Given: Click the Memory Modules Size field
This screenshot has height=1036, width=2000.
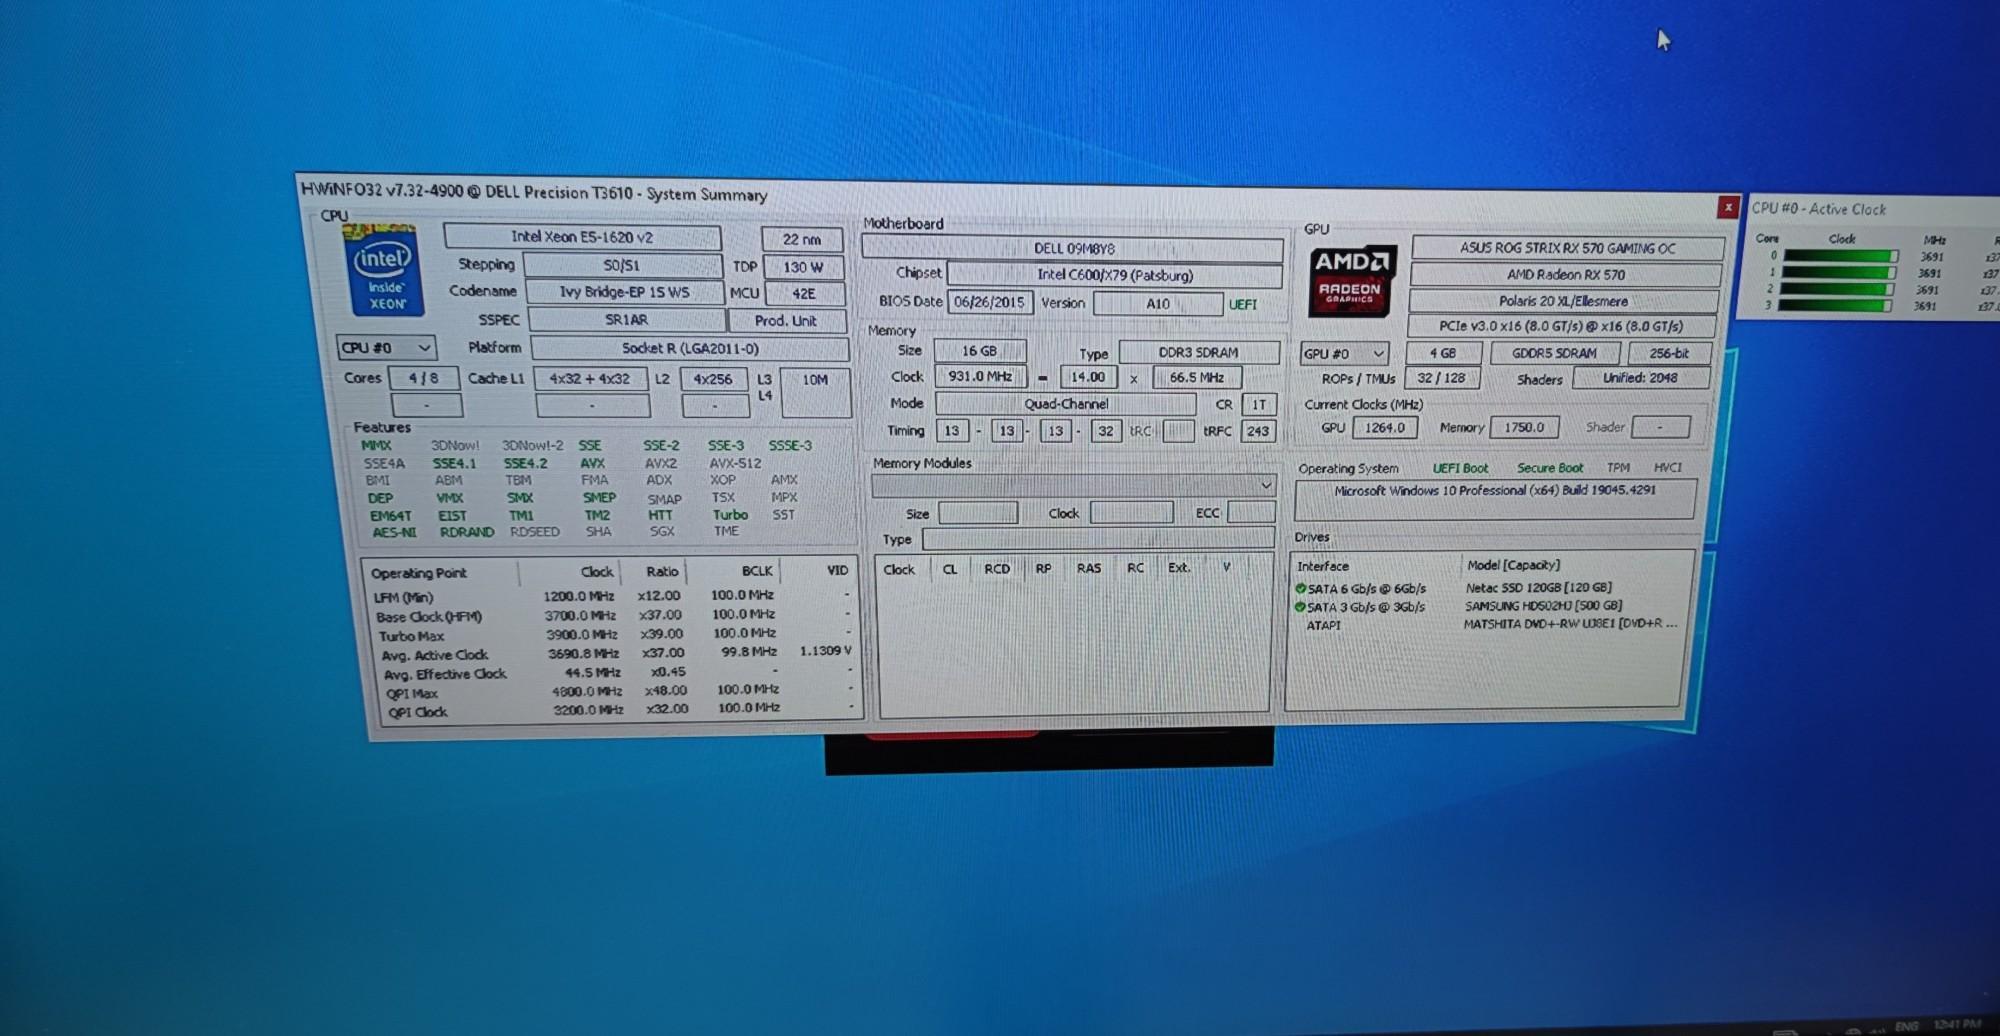Looking at the screenshot, I should point(977,513).
